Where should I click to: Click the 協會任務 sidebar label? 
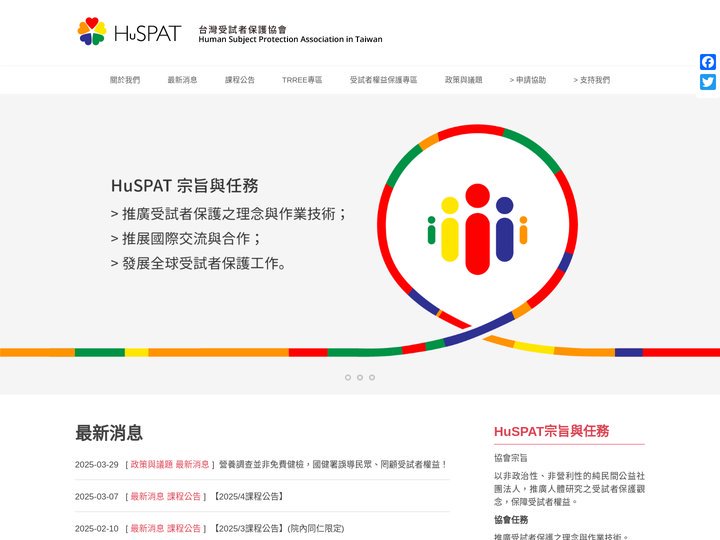point(511,519)
